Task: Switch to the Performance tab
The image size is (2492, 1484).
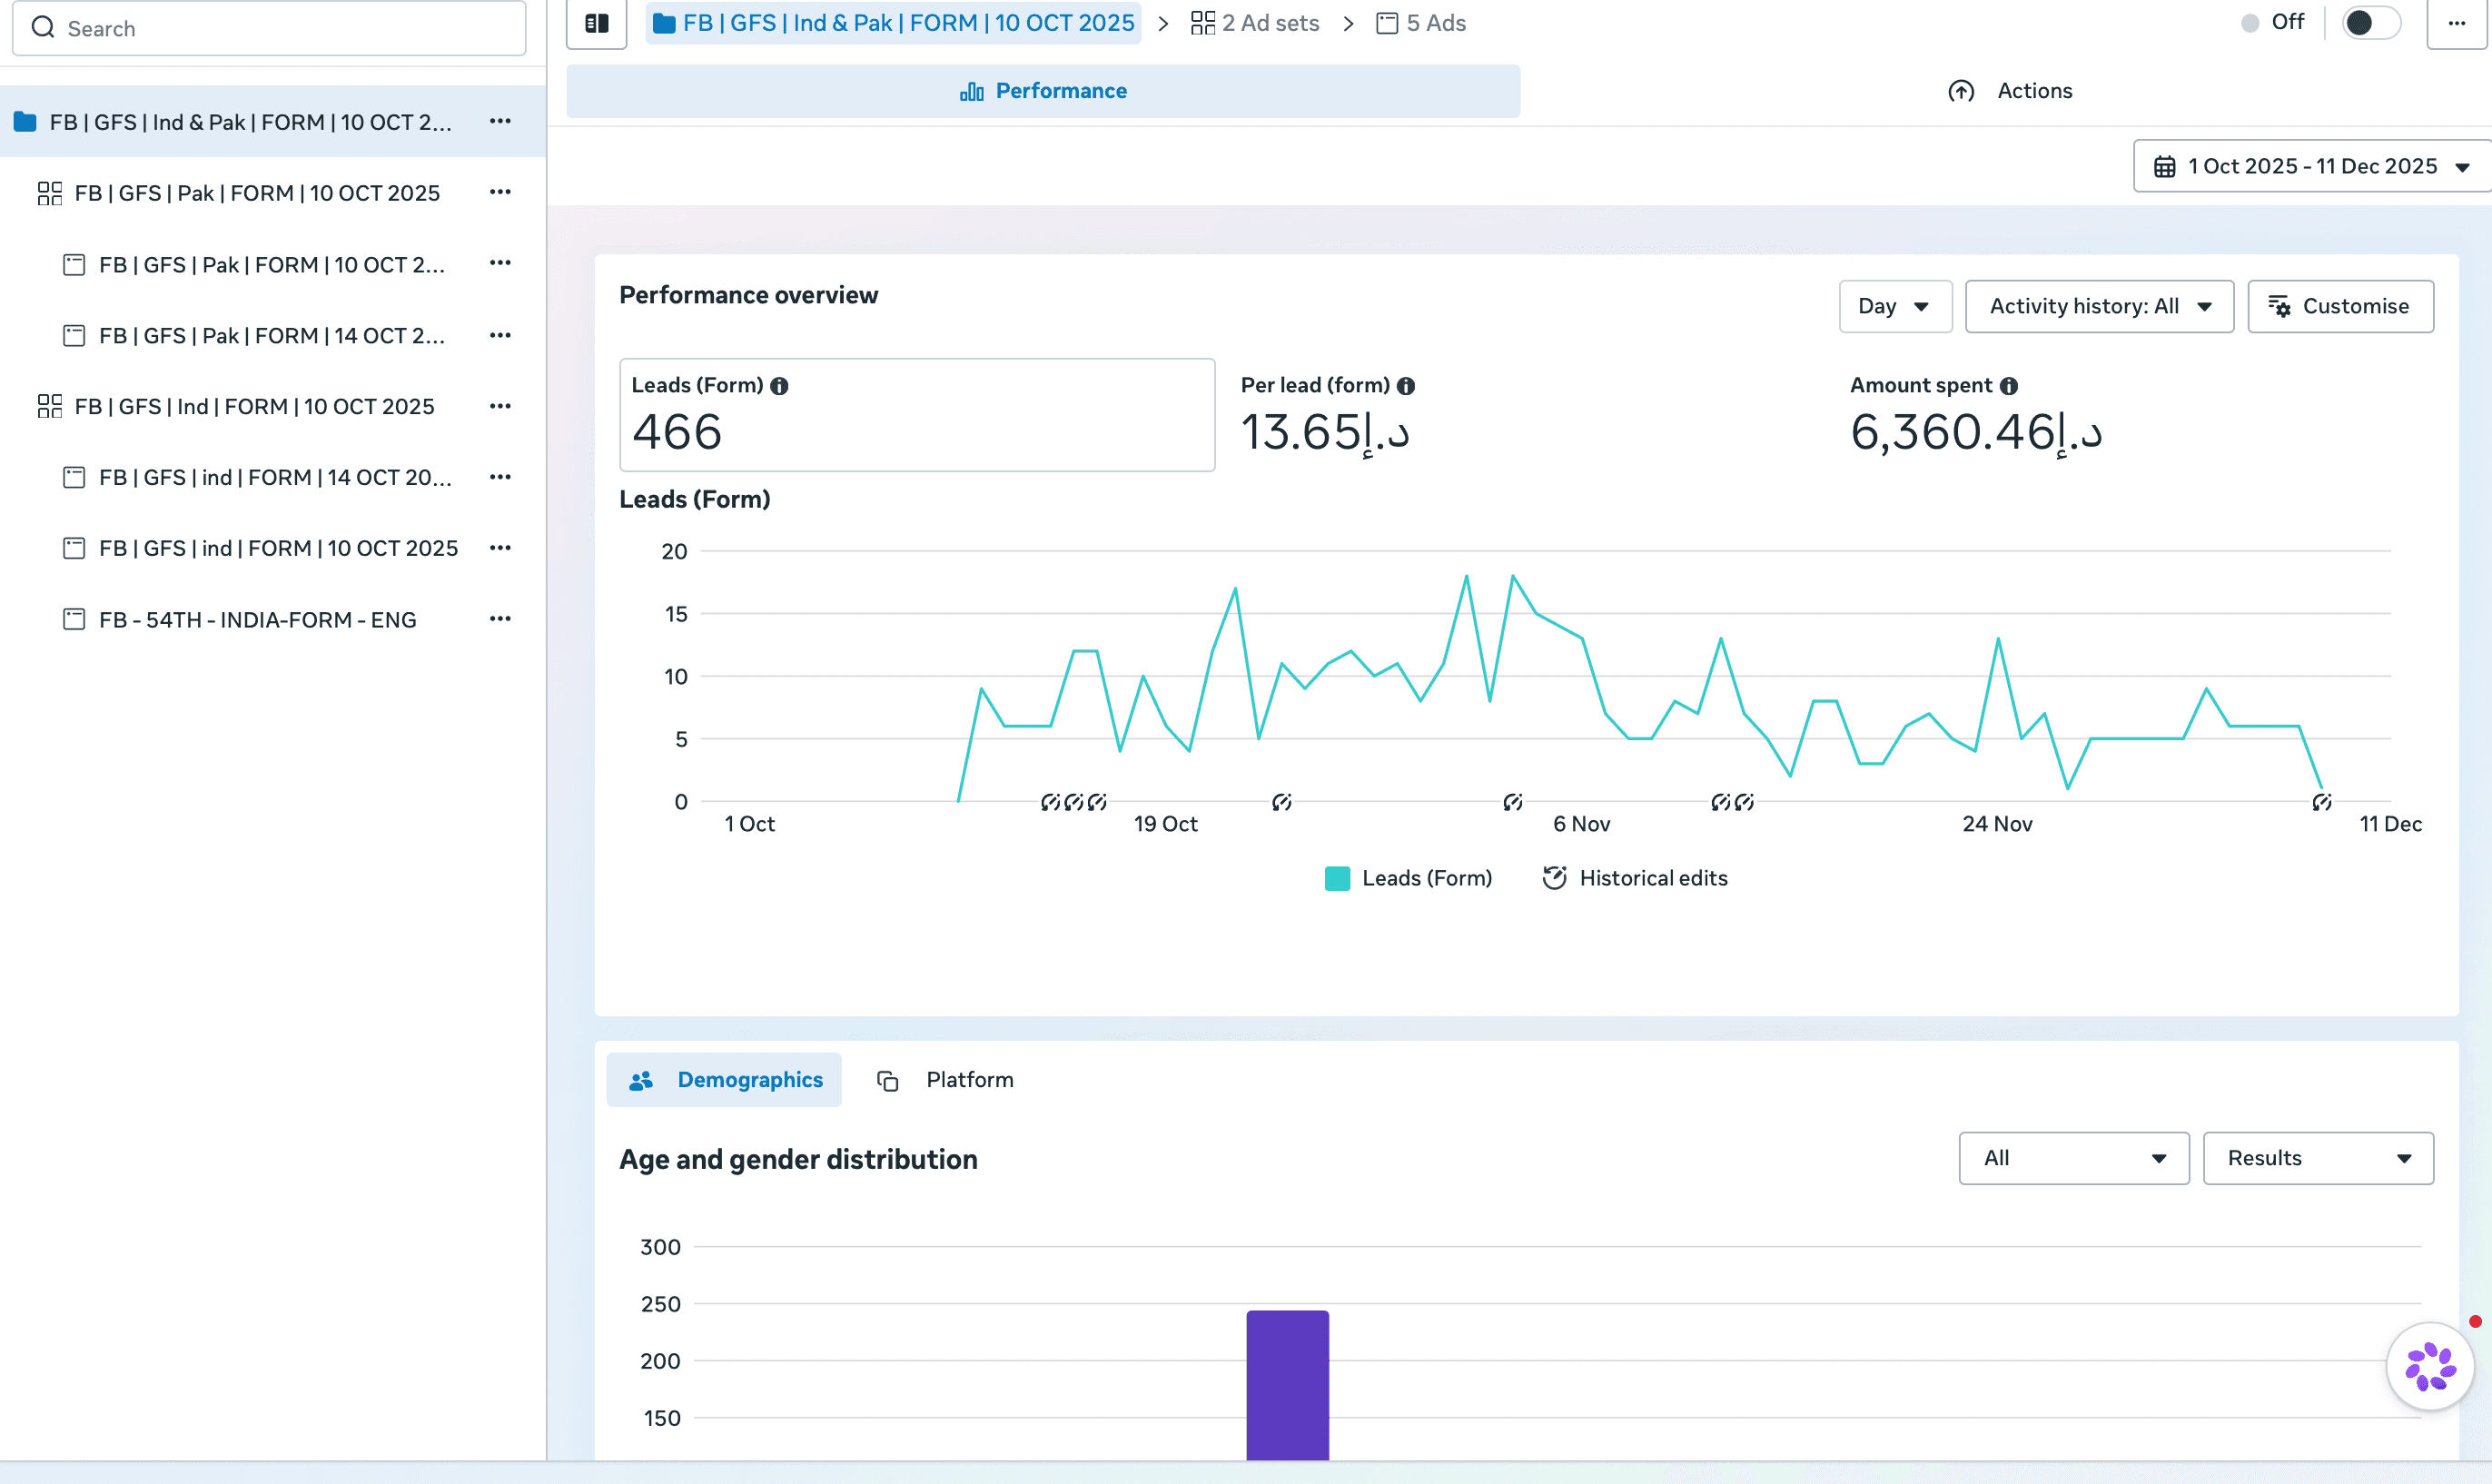Action: tap(1043, 91)
